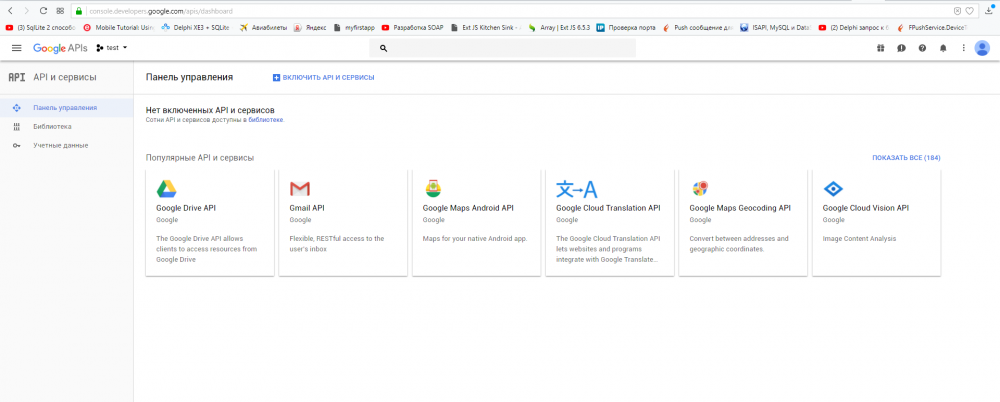Open Проверка порта bookmark
1000x402 pixels.
coord(626,27)
